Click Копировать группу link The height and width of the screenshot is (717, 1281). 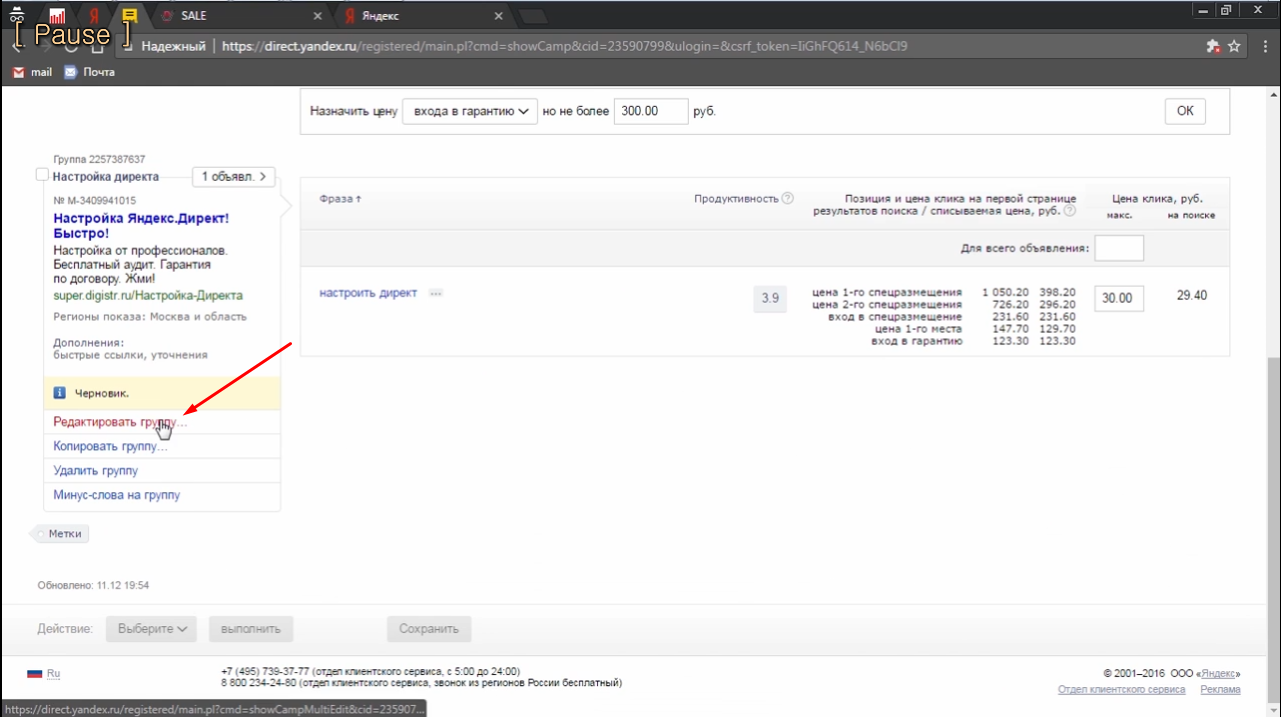(x=110, y=446)
